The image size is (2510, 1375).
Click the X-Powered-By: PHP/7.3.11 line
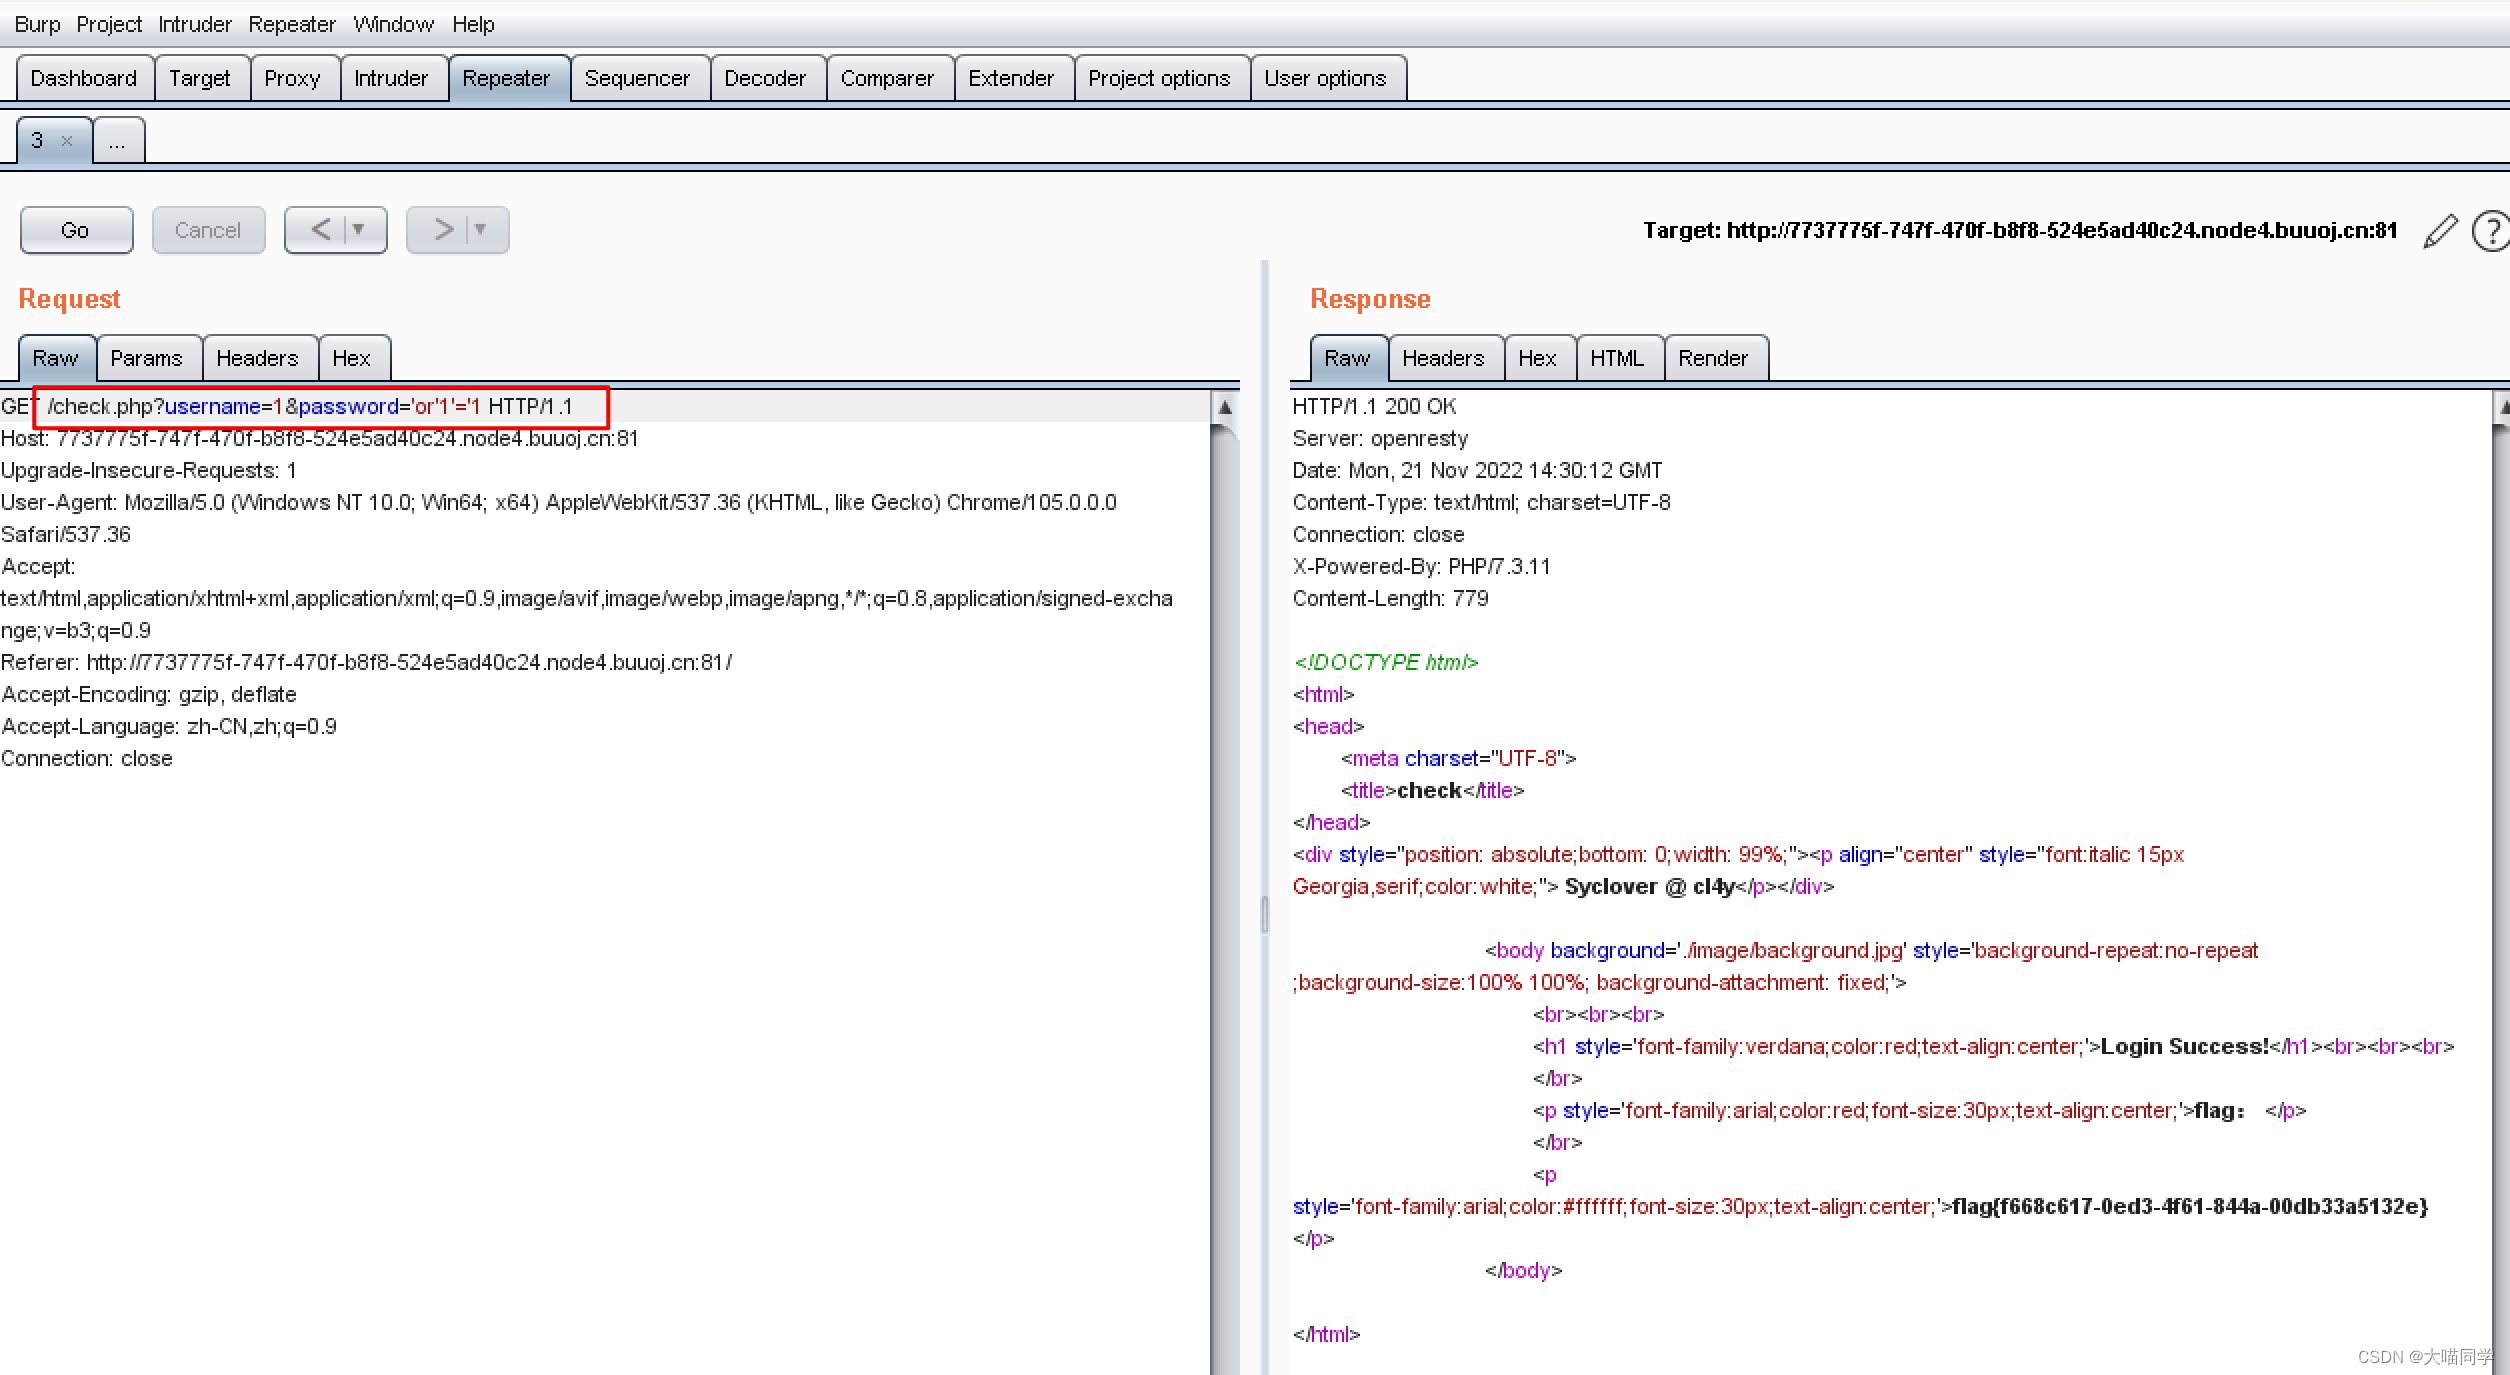point(1421,567)
